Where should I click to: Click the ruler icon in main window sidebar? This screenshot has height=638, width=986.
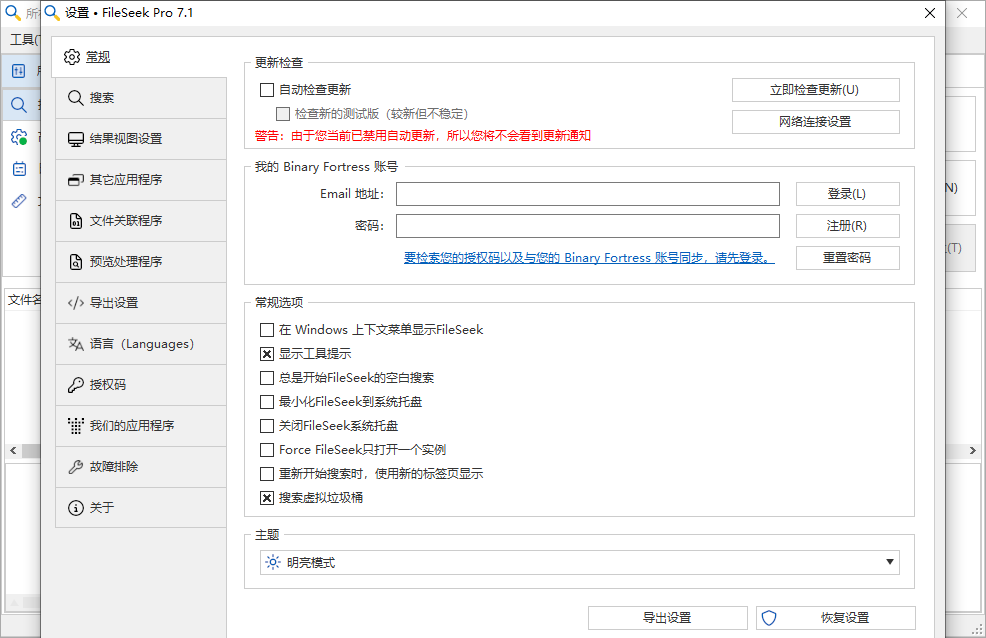click(x=19, y=201)
